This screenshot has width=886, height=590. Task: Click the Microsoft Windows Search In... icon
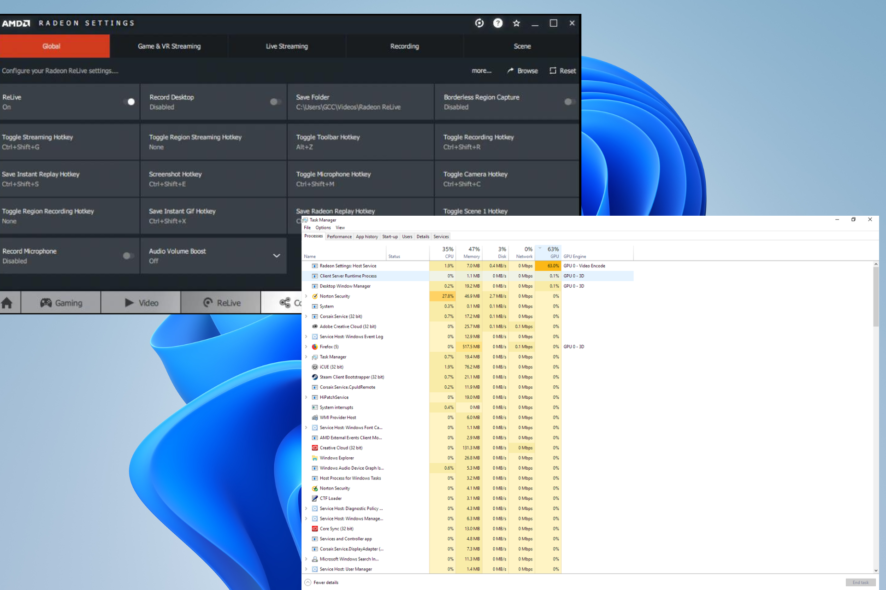315,559
